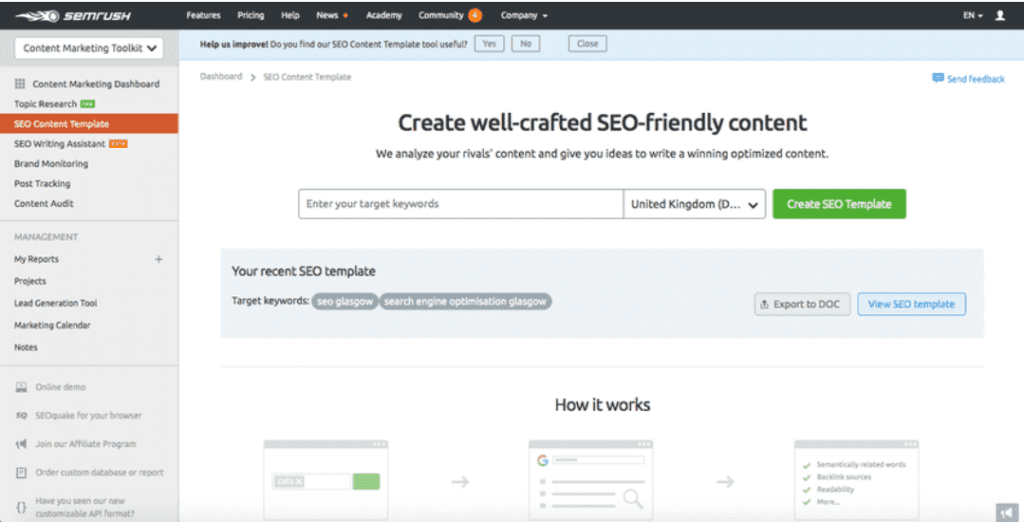Click the Dashboard breadcrumb link
Image resolution: width=1024 pixels, height=522 pixels.
[221, 77]
